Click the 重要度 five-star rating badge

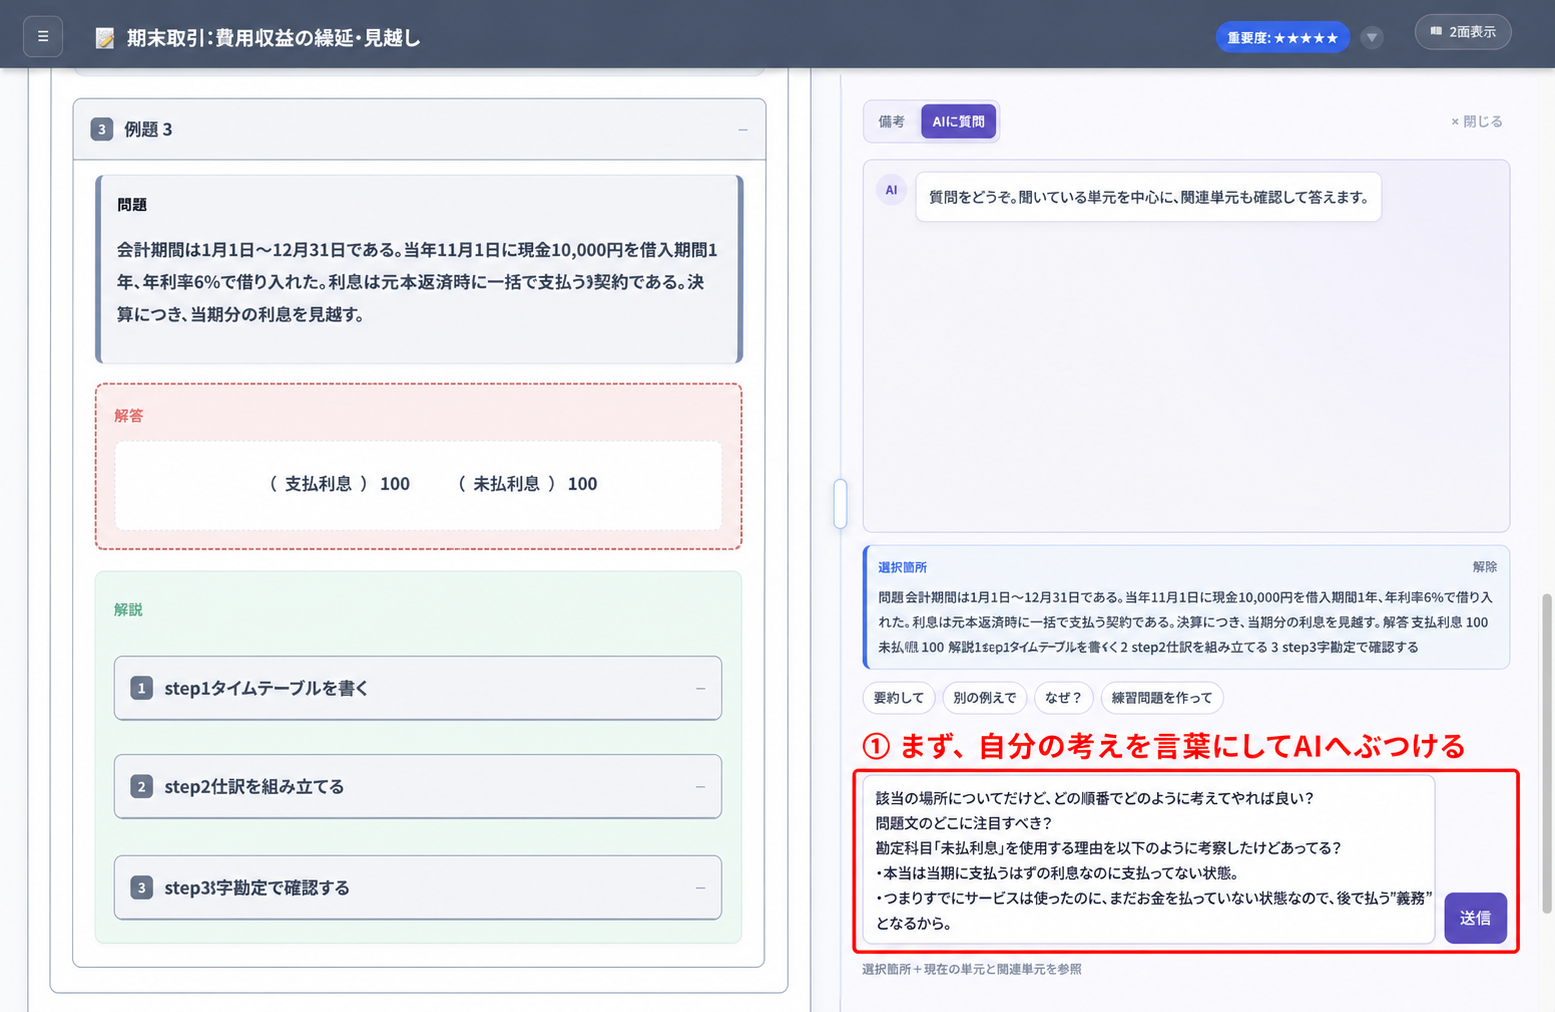coord(1282,38)
